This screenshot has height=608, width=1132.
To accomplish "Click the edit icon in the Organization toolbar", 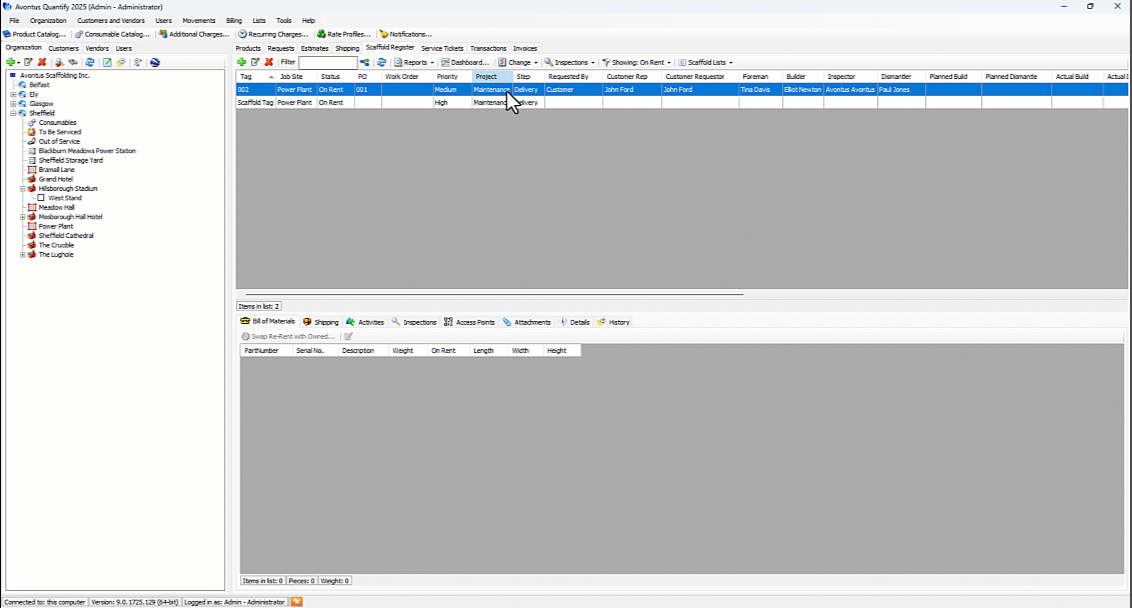I will click(28, 62).
